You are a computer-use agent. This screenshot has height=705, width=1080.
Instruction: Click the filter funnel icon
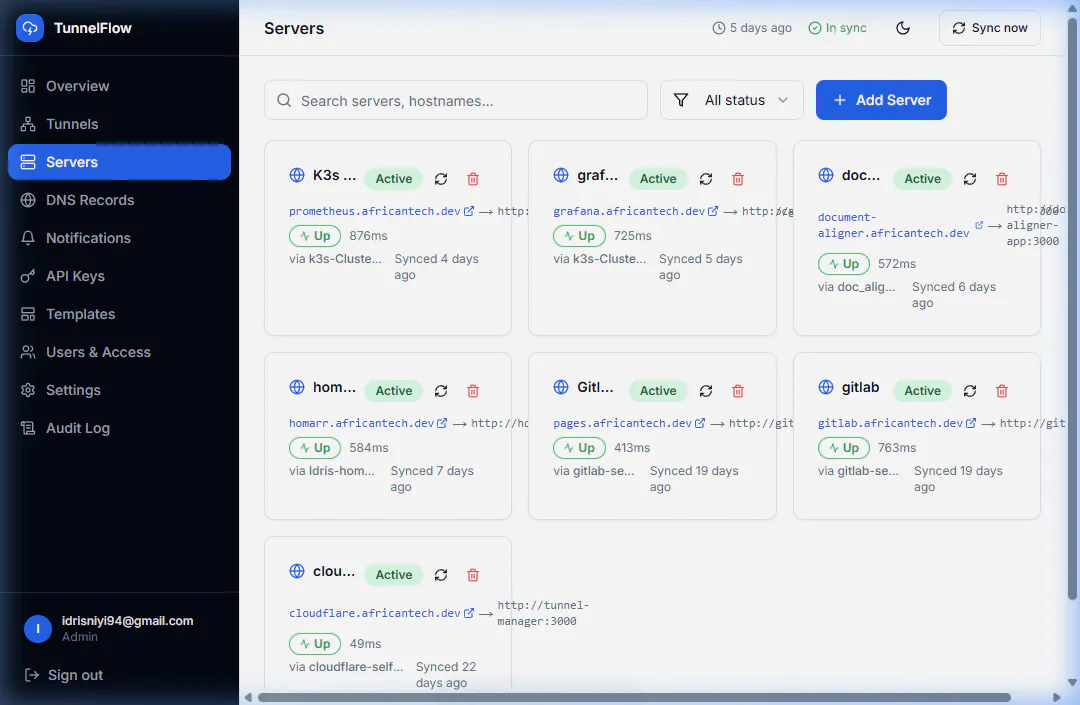point(681,100)
